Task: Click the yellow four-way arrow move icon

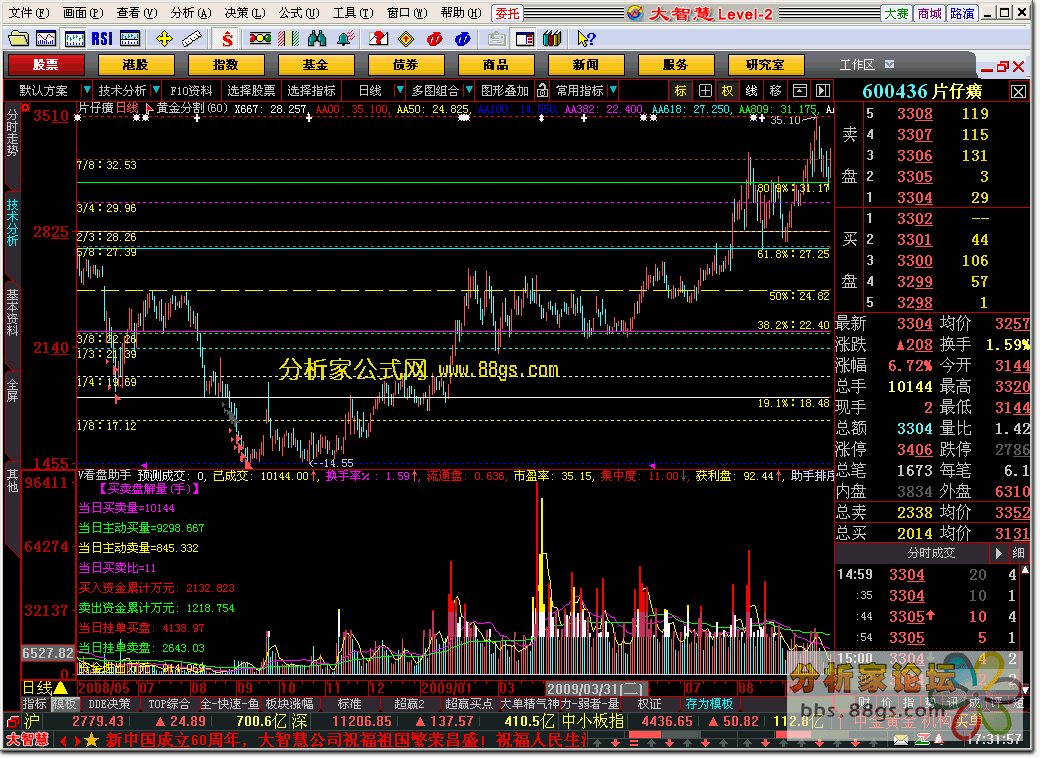Action: pos(164,39)
